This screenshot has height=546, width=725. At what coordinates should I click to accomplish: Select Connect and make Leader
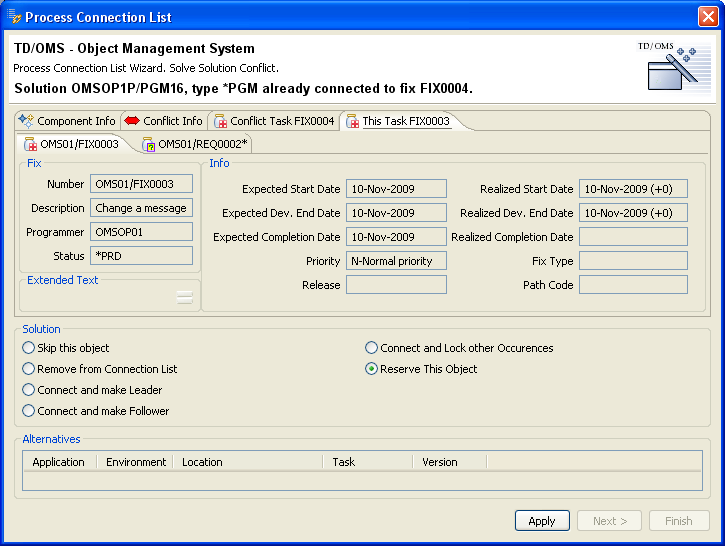29,390
